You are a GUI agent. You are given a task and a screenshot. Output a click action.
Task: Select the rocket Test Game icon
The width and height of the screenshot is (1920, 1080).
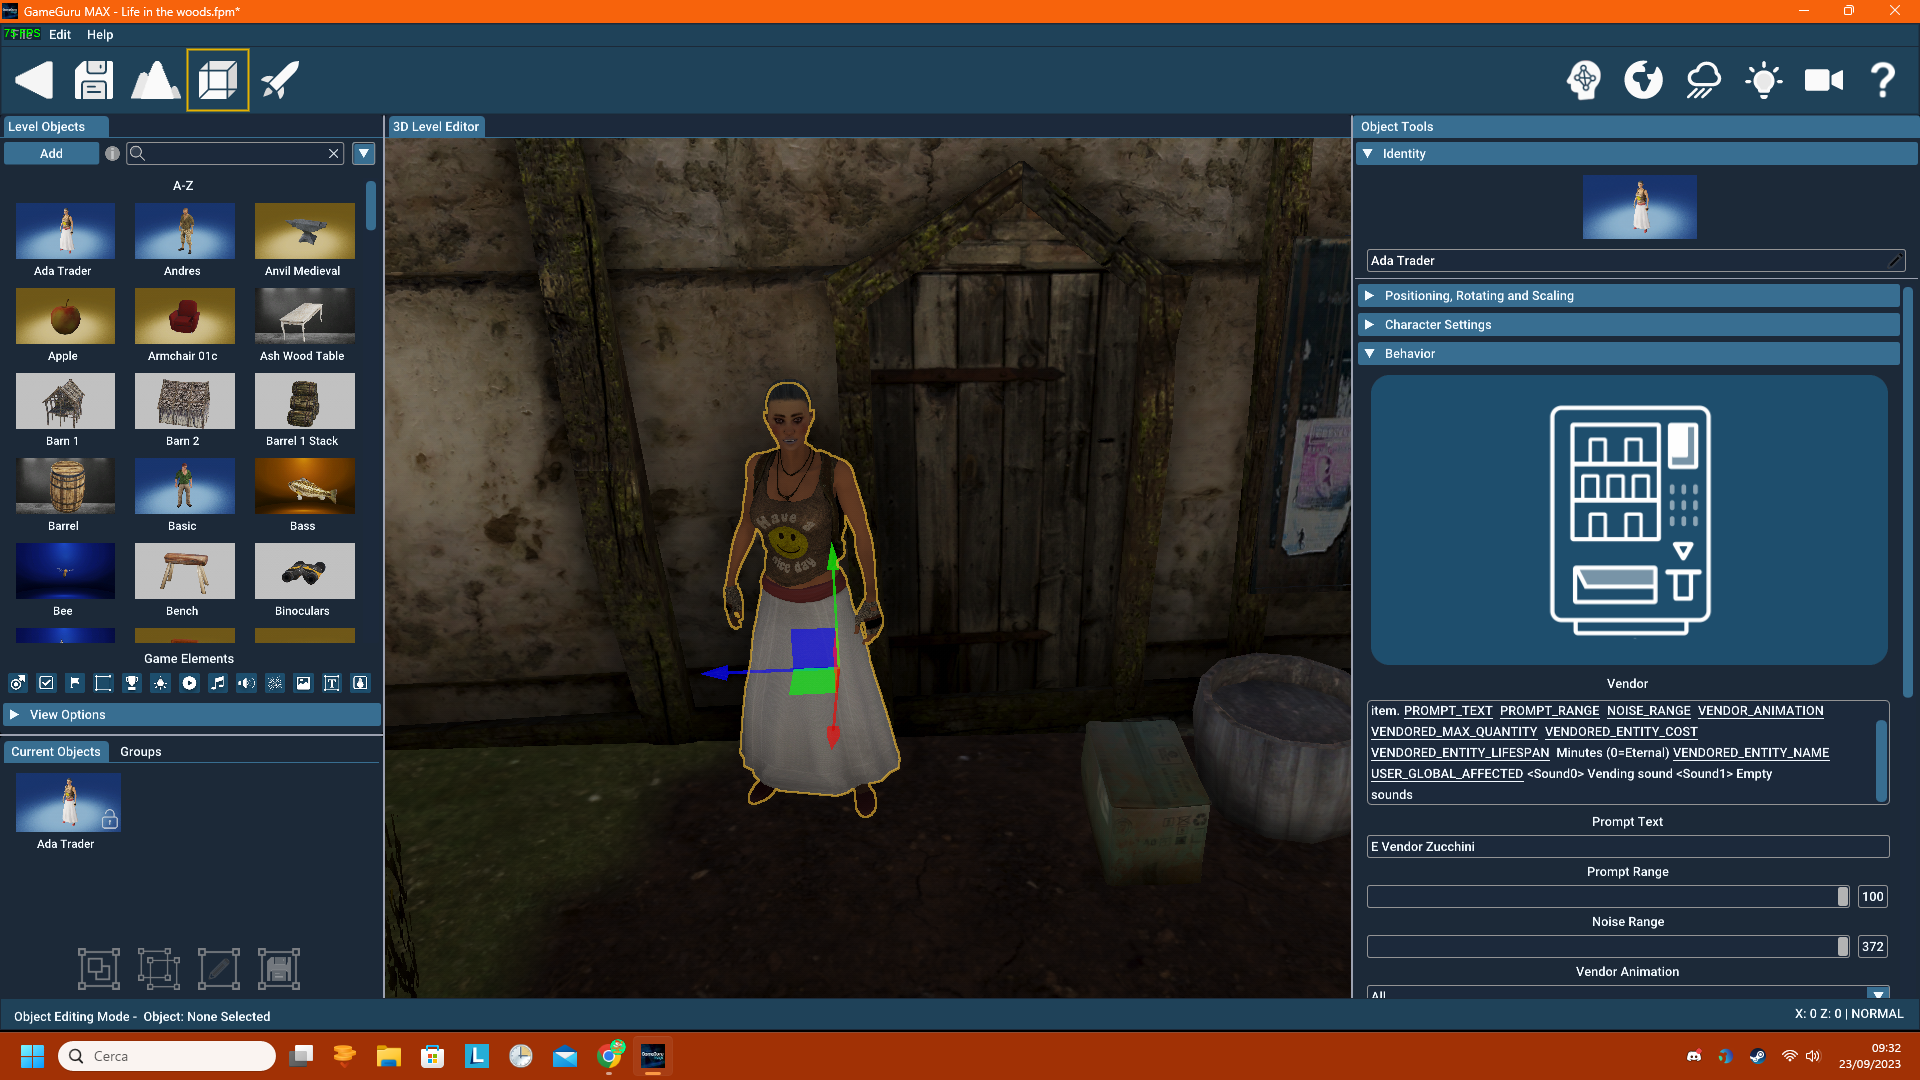click(279, 80)
